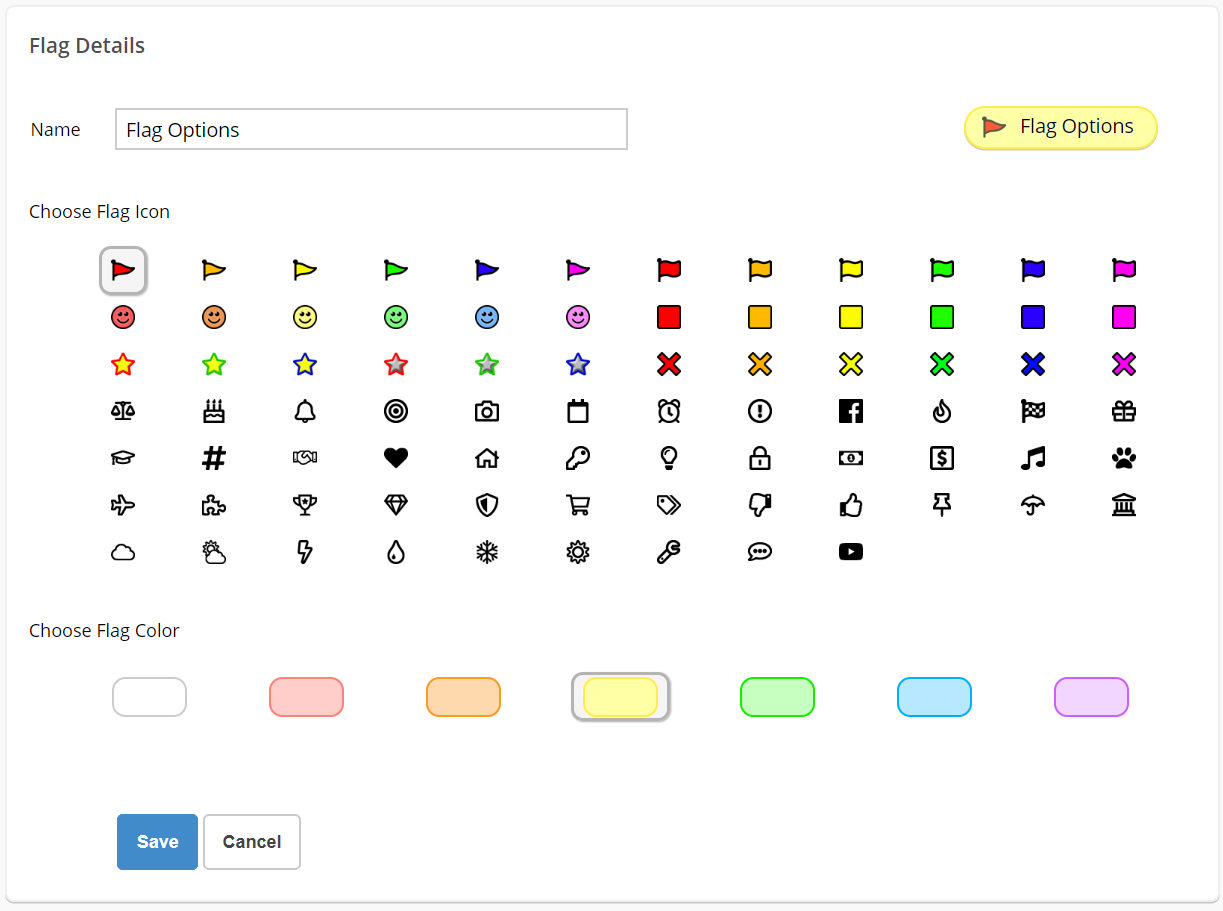Pick the padlock icon
The width and height of the screenshot is (1223, 911).
760,458
